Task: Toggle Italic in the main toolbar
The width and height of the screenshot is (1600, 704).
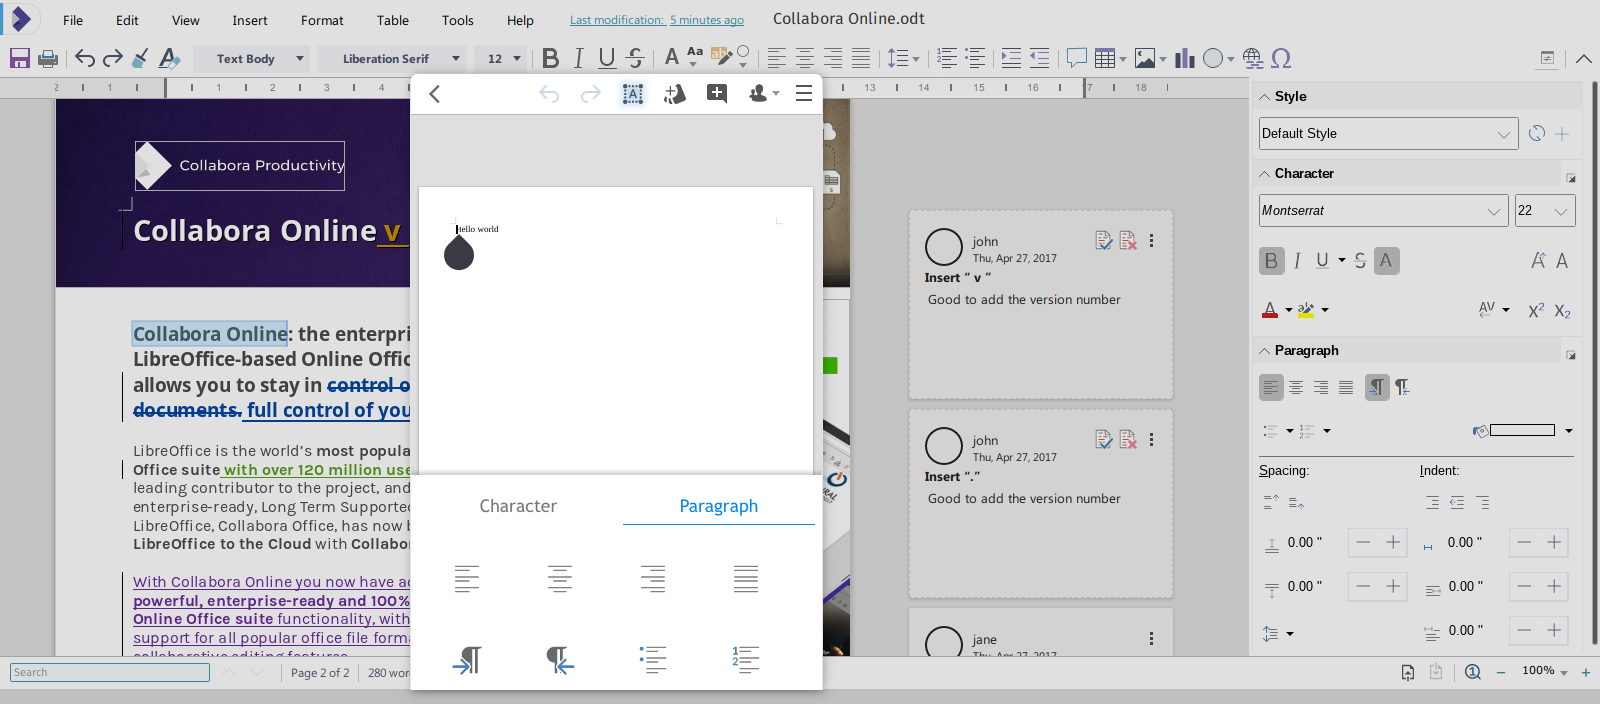Action: [578, 58]
